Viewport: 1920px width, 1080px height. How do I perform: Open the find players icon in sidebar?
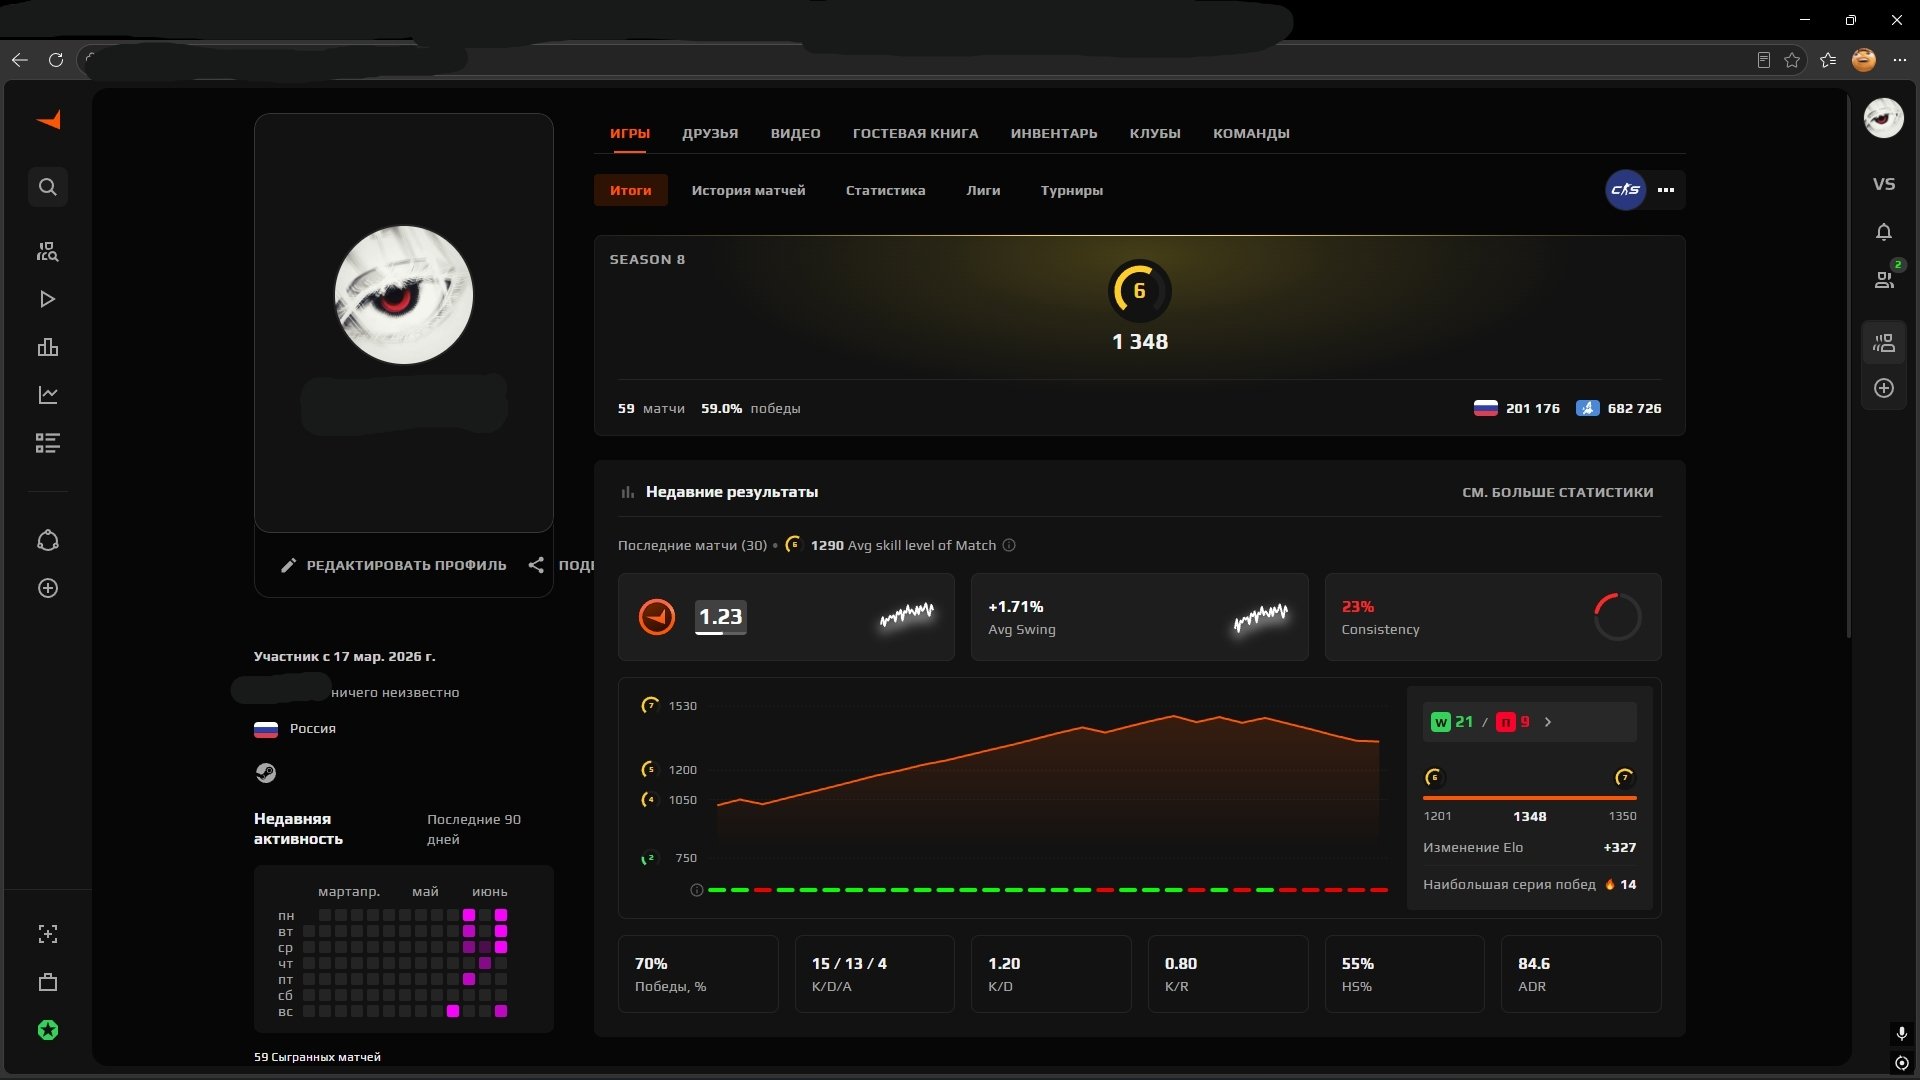click(48, 251)
